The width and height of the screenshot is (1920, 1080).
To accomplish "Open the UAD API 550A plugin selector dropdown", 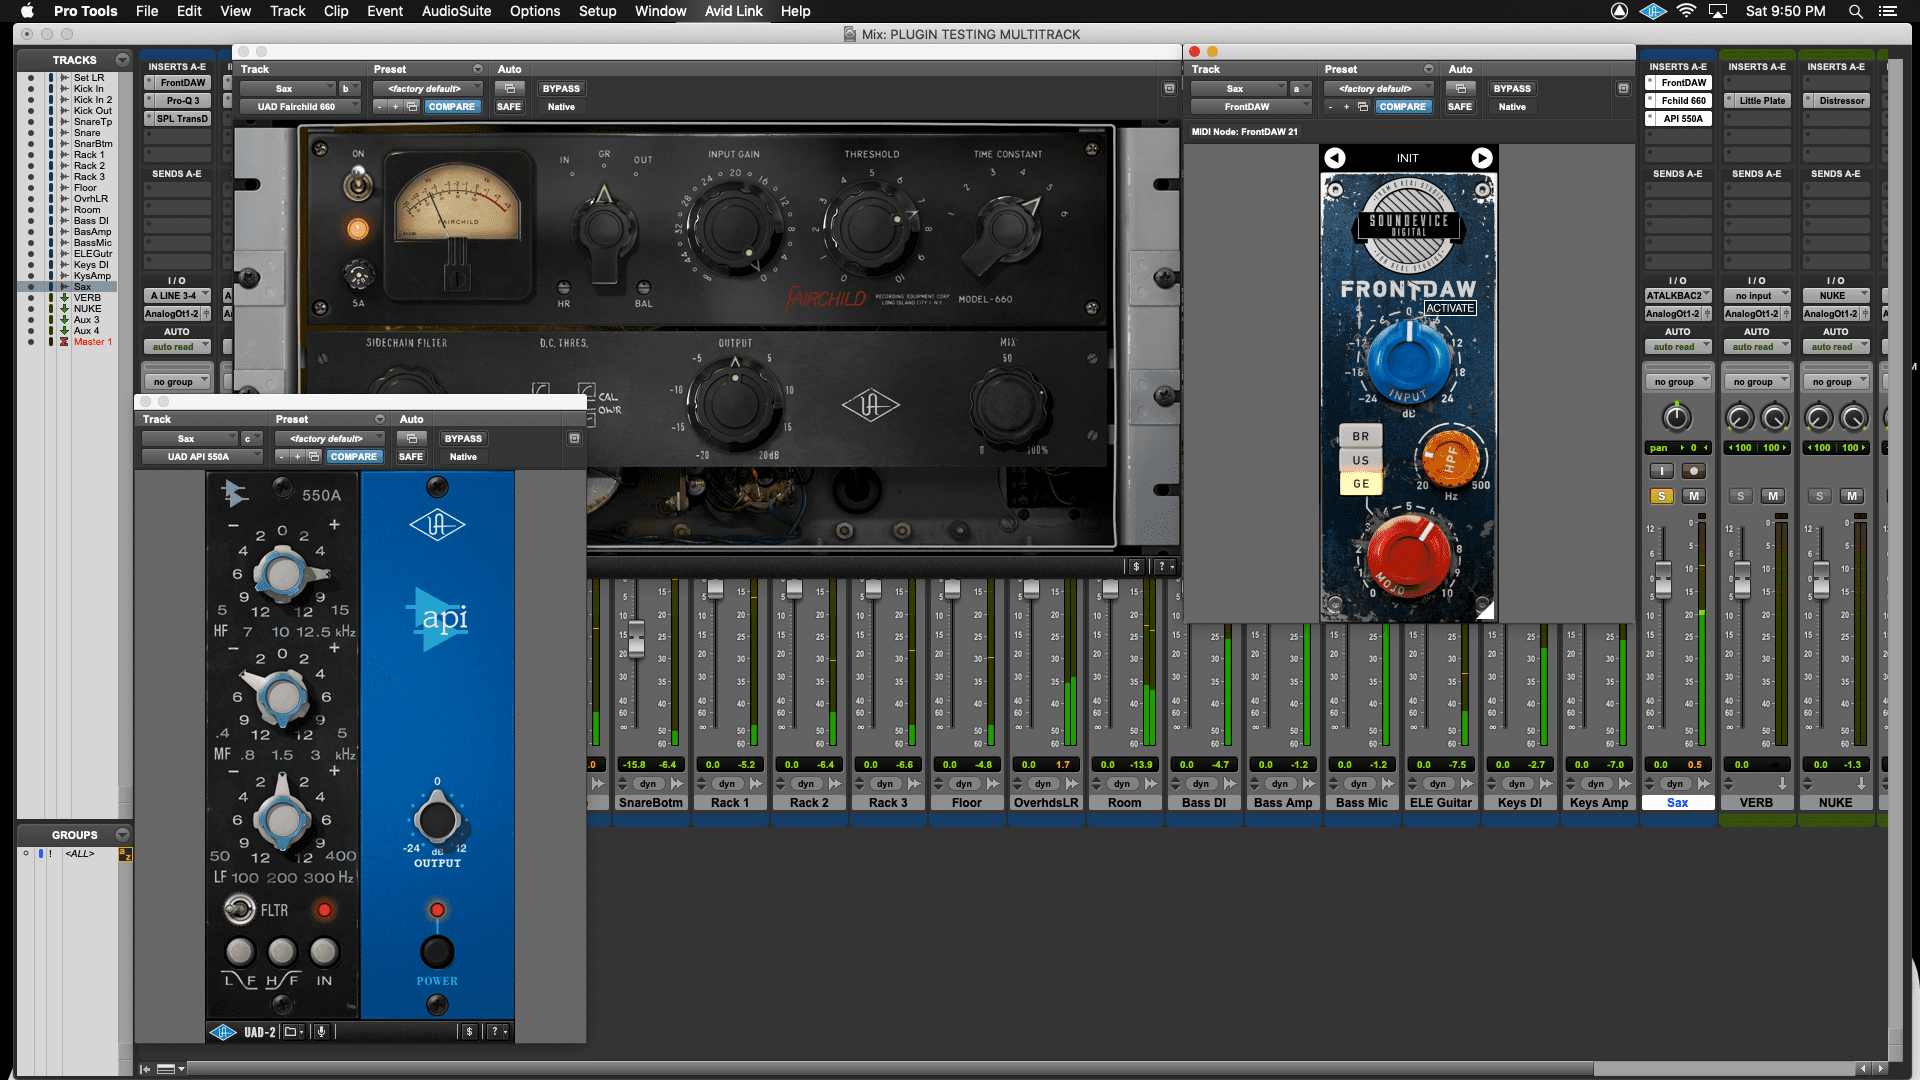I will pyautogui.click(x=201, y=456).
